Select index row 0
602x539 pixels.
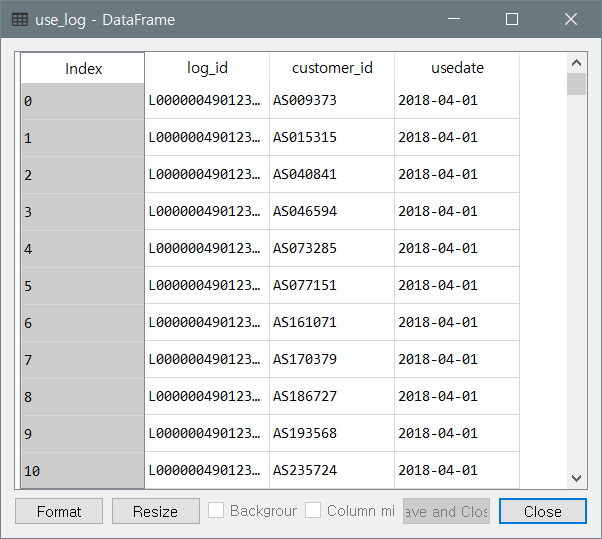tap(83, 101)
